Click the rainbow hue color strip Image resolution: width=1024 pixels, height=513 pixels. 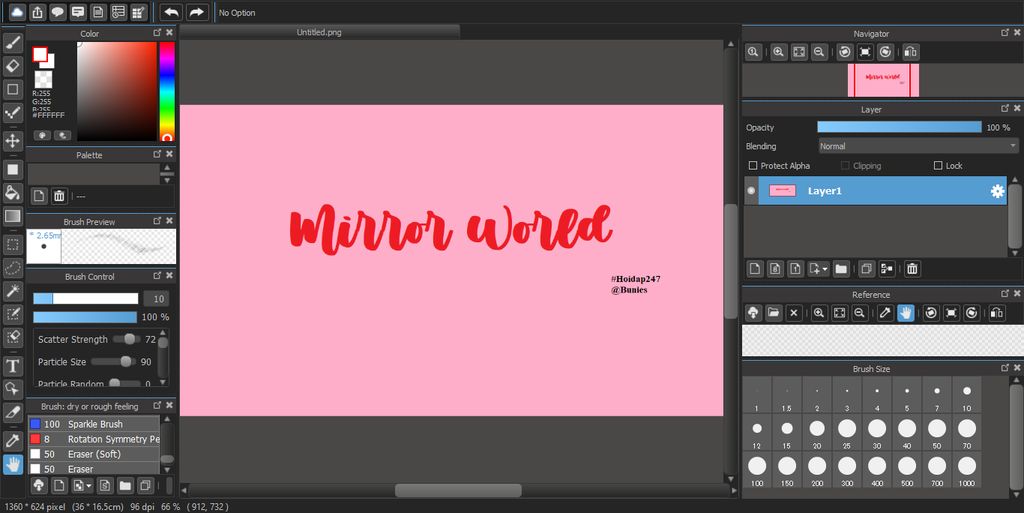167,91
